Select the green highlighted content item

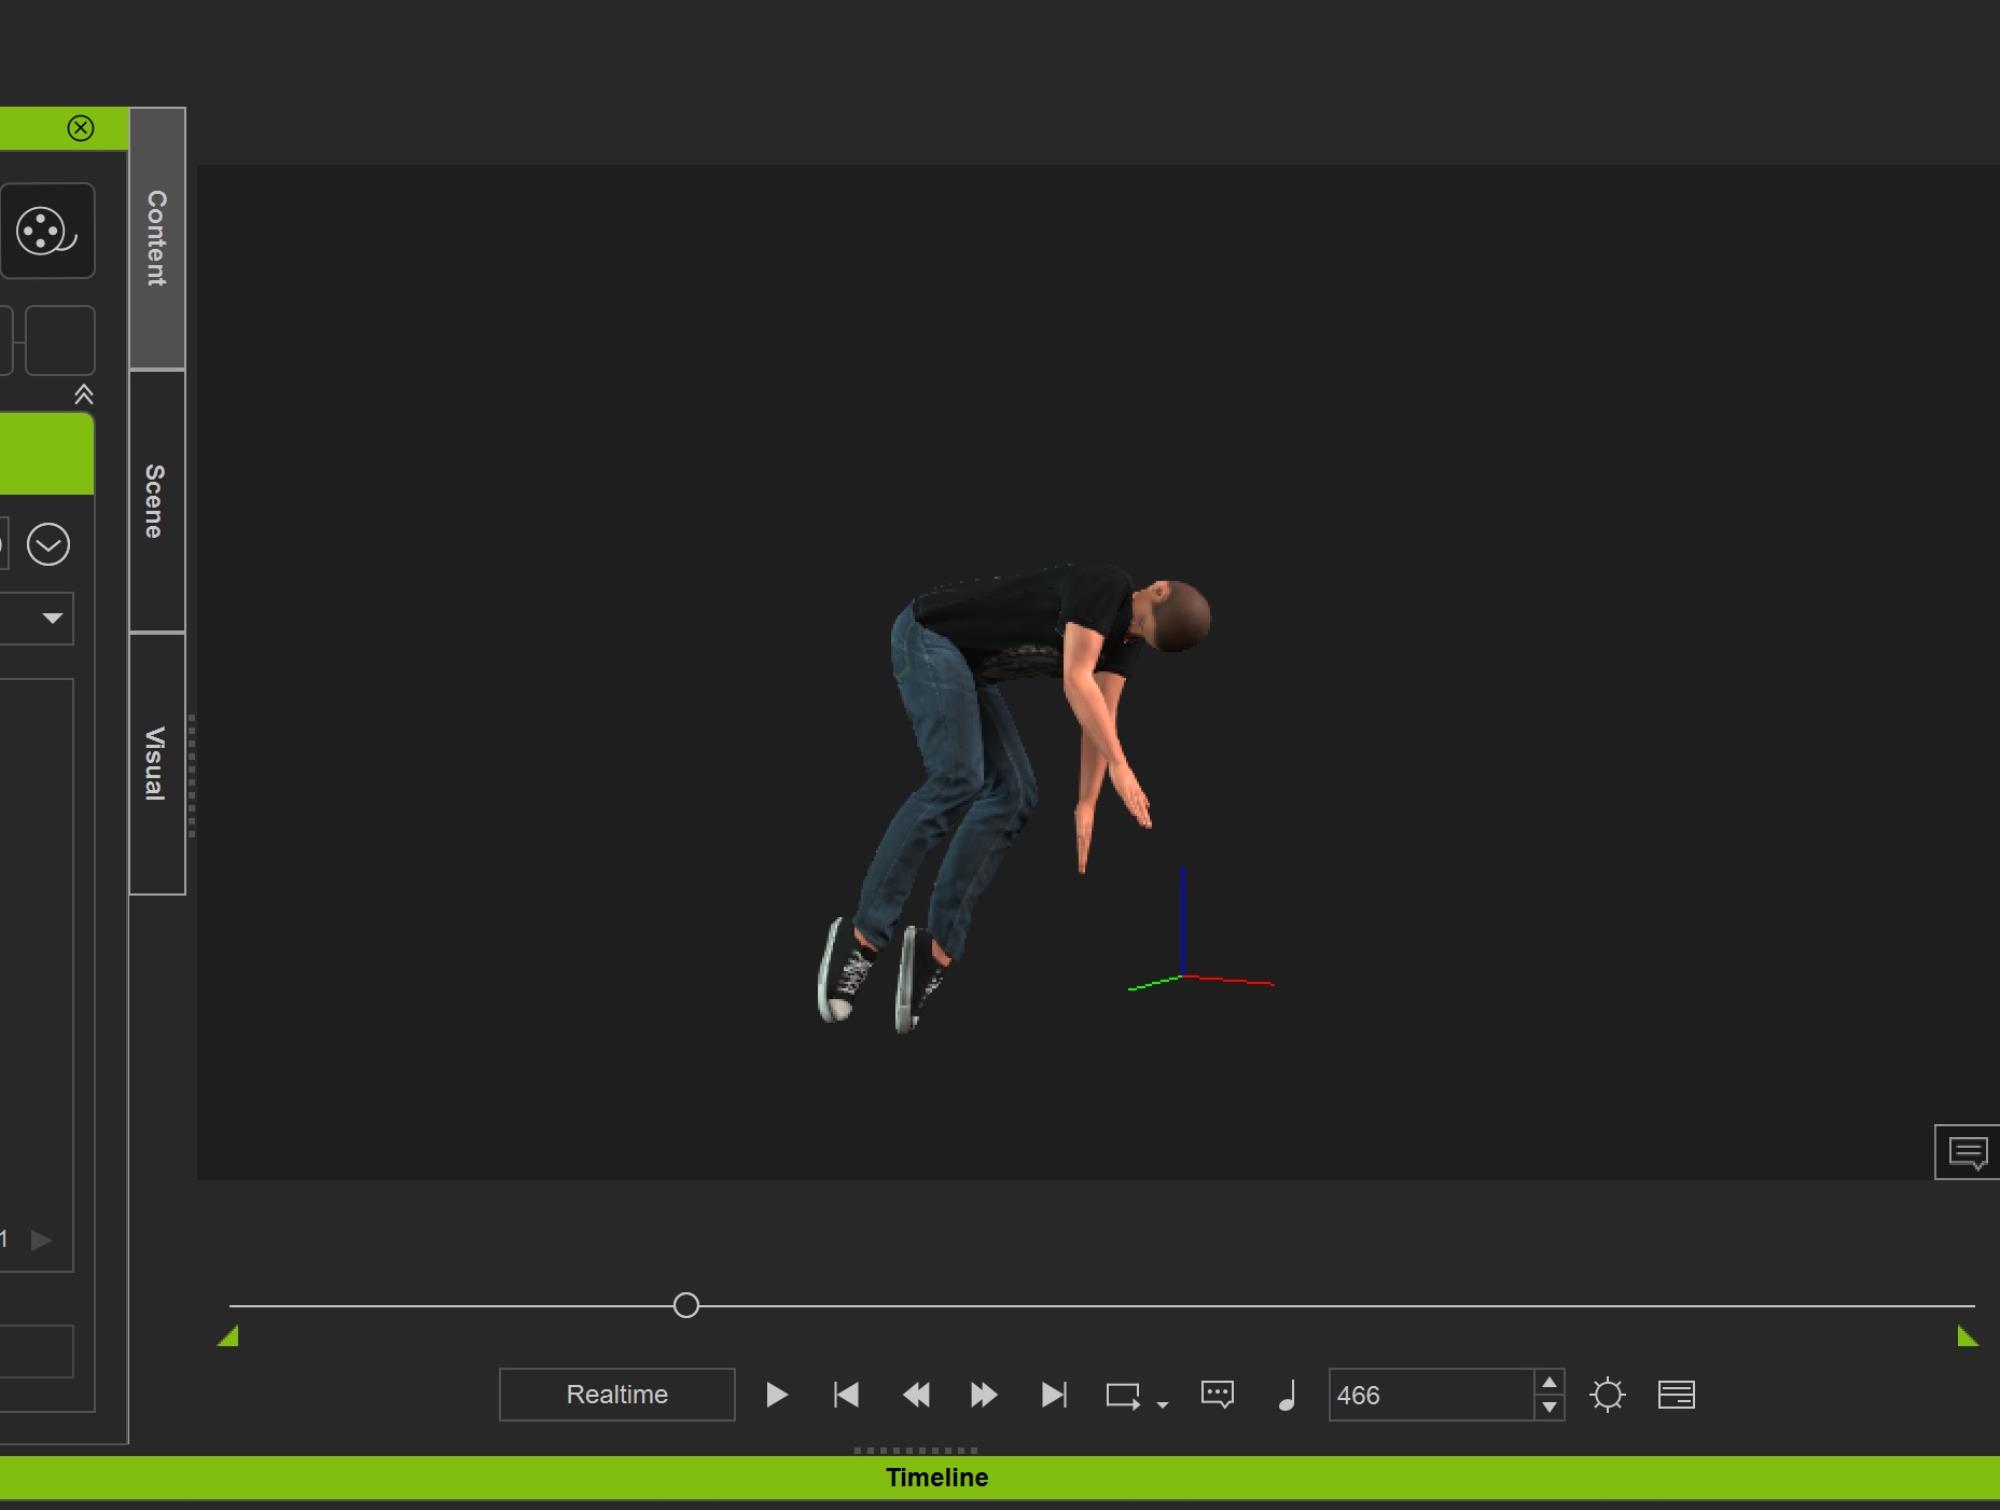[47, 454]
